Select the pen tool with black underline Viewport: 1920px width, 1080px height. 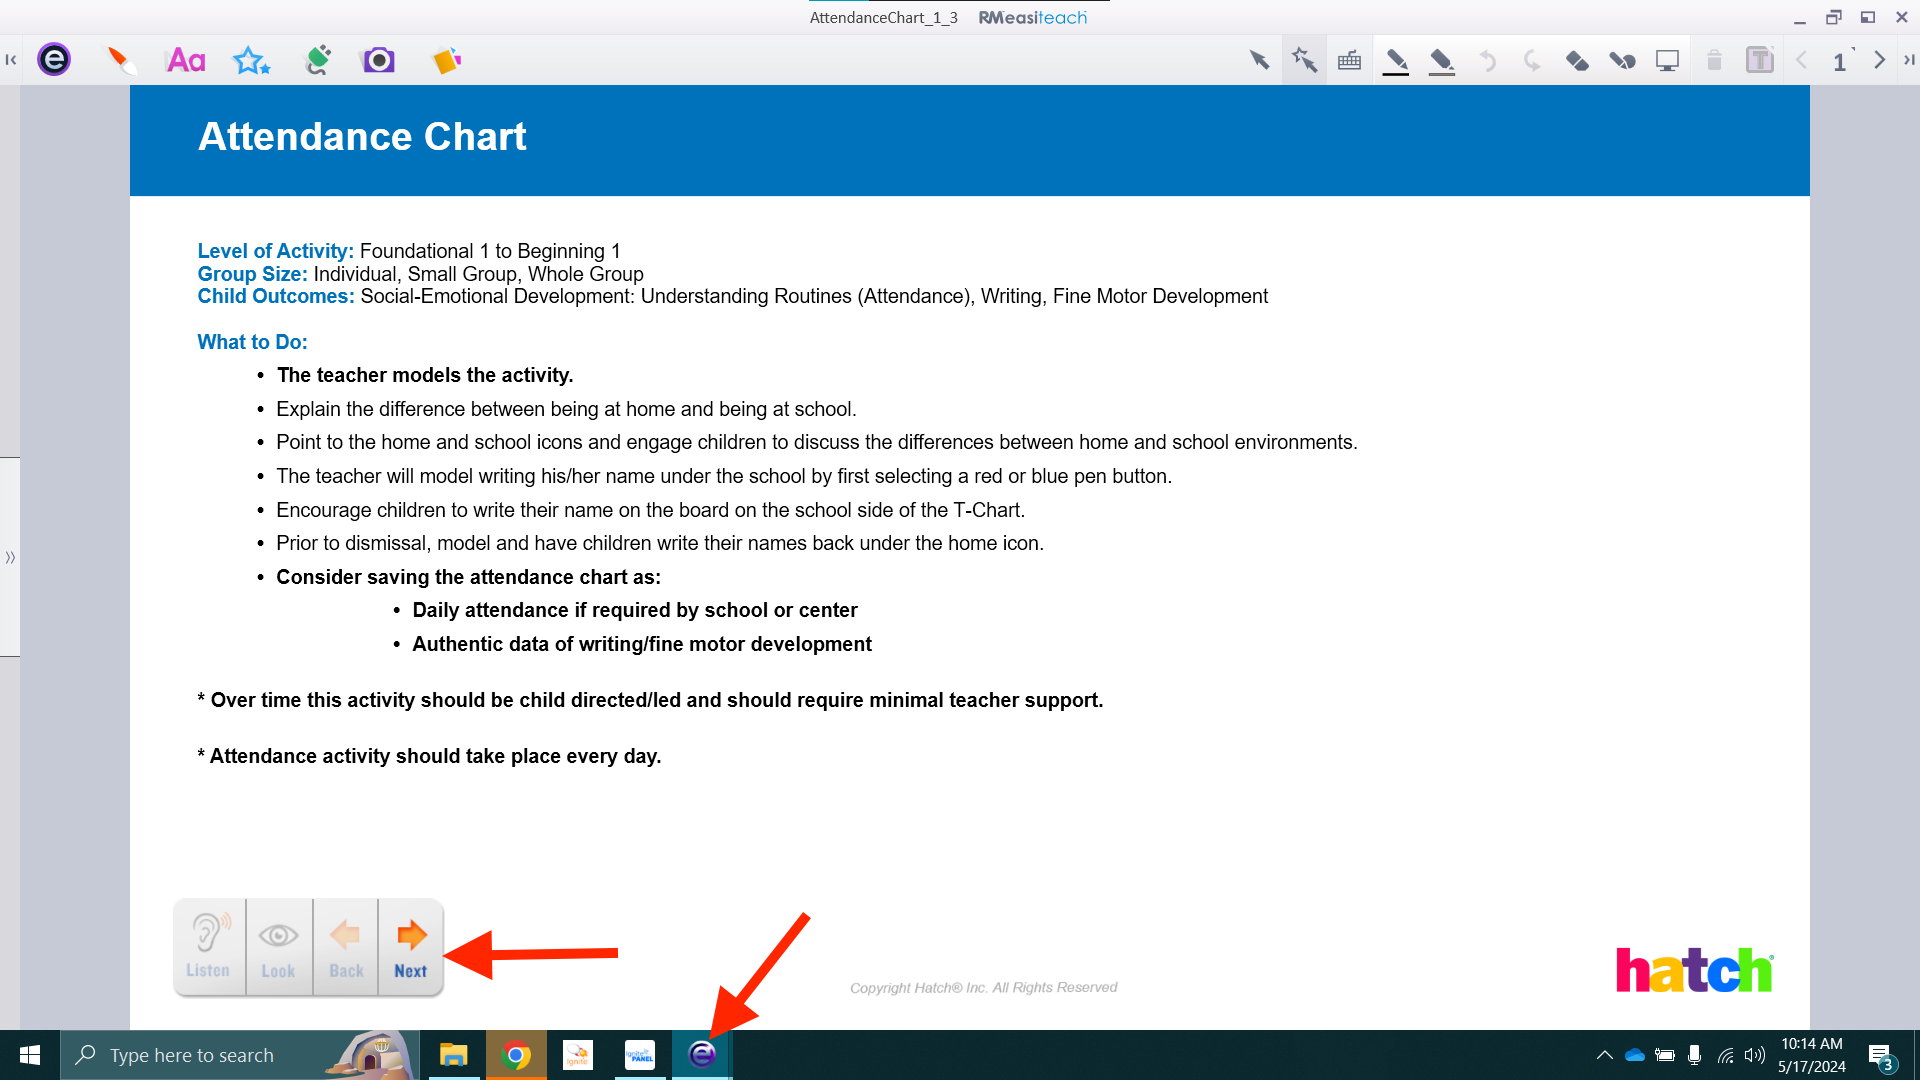(1396, 62)
